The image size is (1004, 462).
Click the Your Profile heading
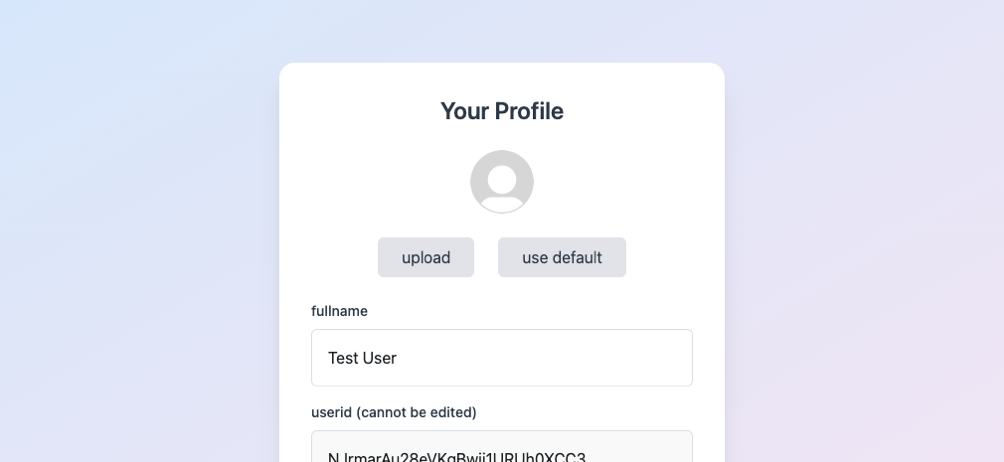point(501,111)
